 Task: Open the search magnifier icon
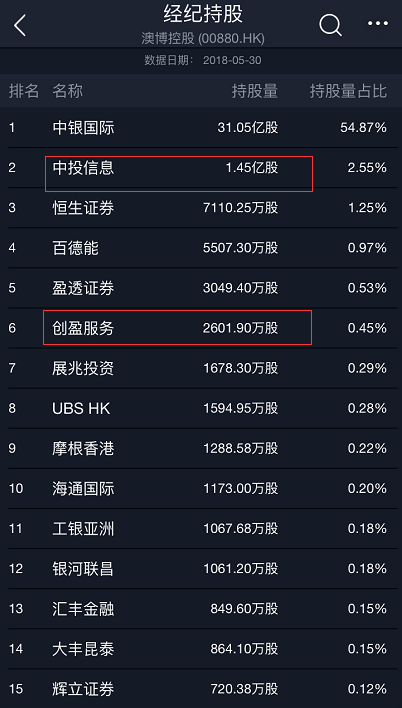tap(330, 24)
